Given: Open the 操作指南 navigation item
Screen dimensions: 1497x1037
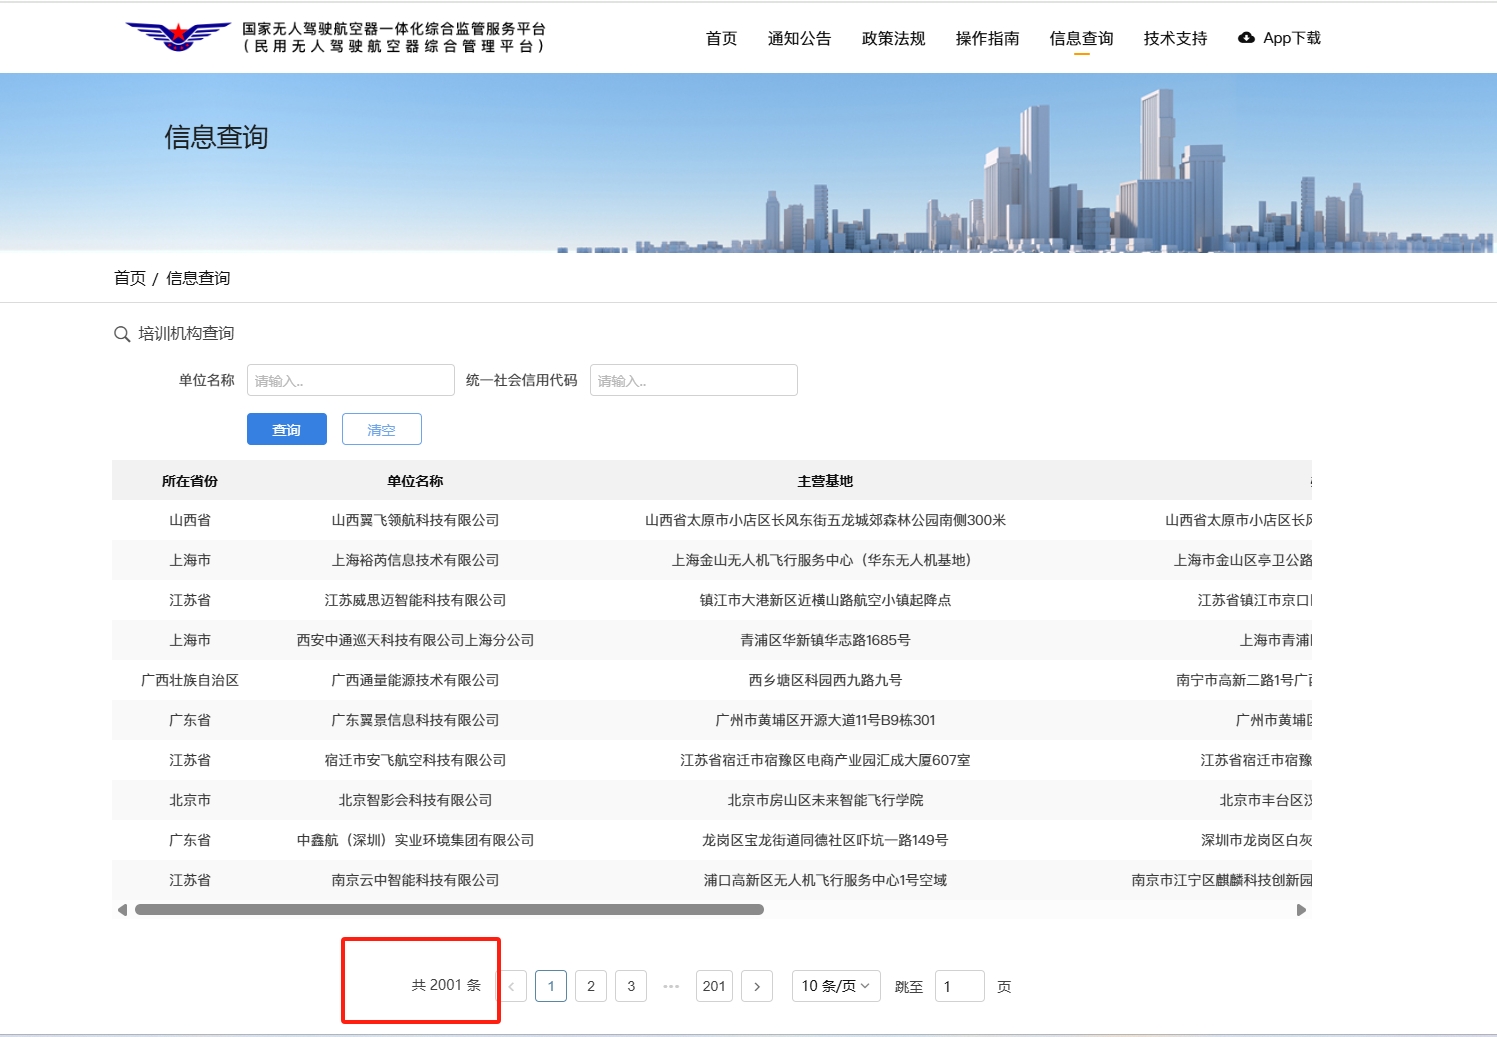Looking at the screenshot, I should pyautogui.click(x=987, y=38).
